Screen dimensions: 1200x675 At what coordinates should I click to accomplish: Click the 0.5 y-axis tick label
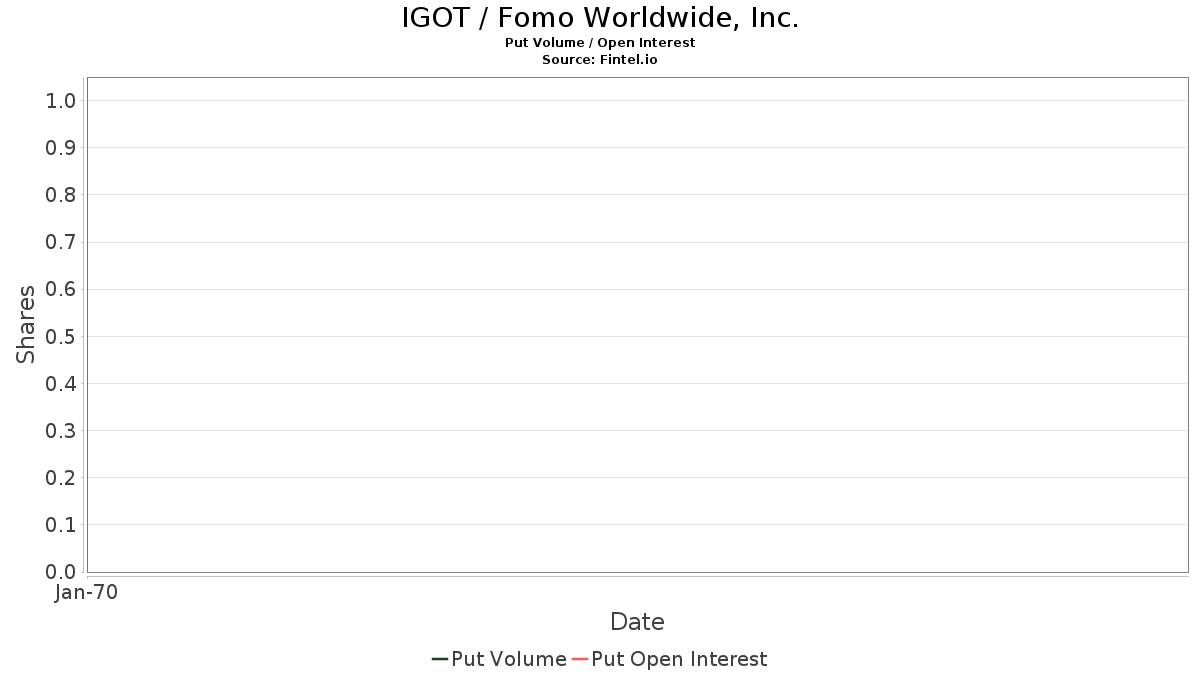click(61, 336)
